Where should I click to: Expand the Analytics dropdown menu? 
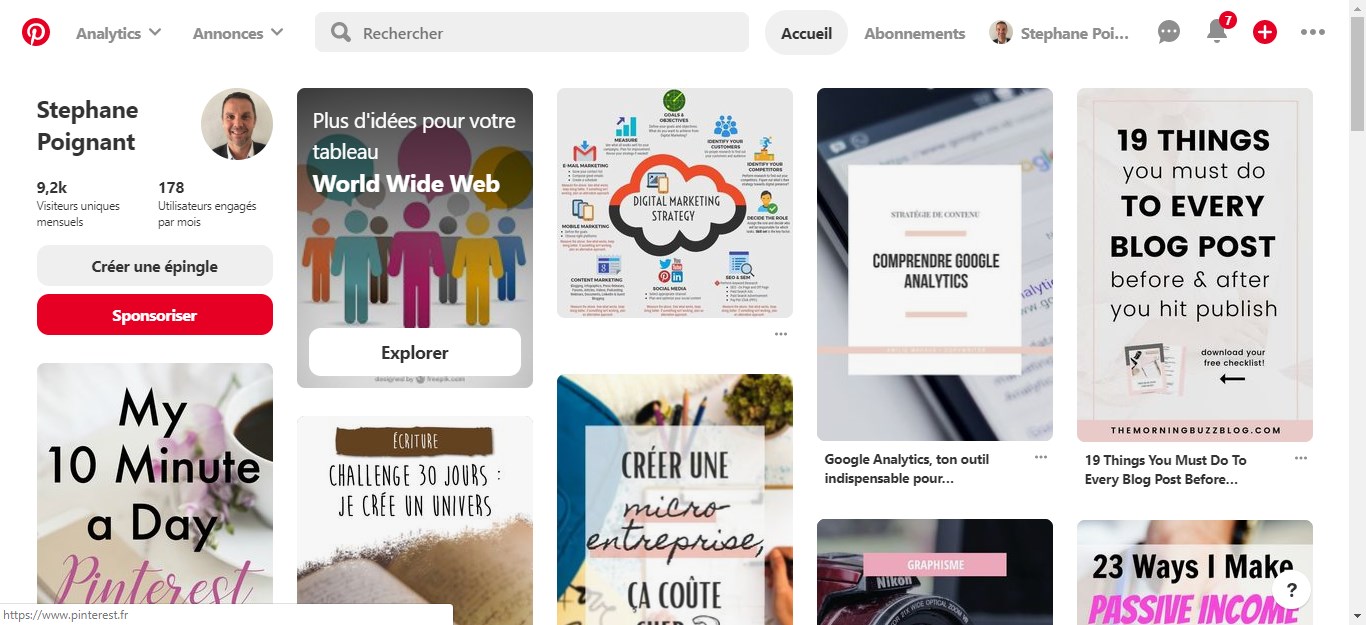118,33
